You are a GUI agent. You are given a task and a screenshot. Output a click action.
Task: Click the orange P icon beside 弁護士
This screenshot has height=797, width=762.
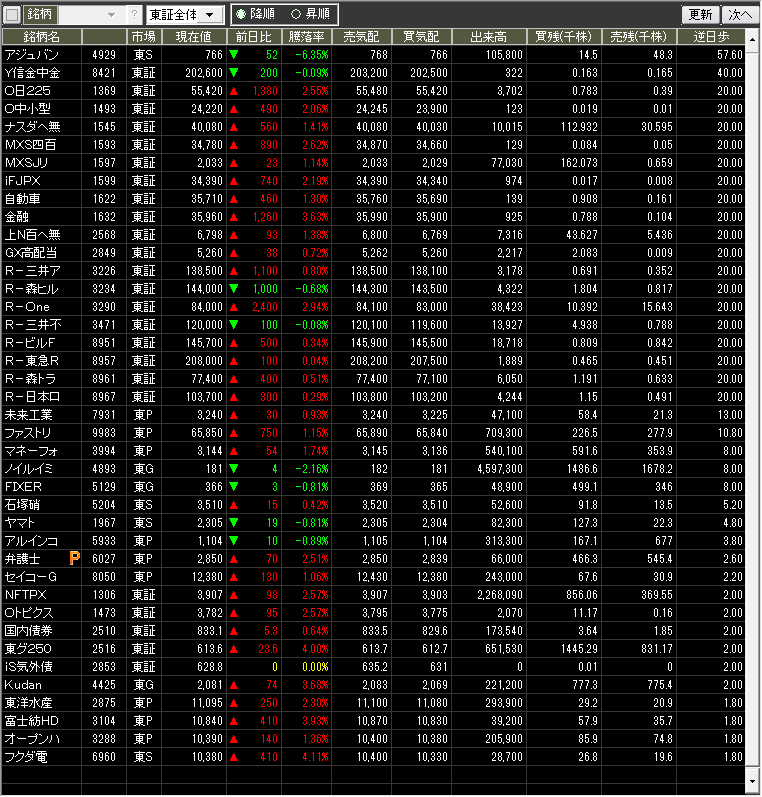pos(74,558)
